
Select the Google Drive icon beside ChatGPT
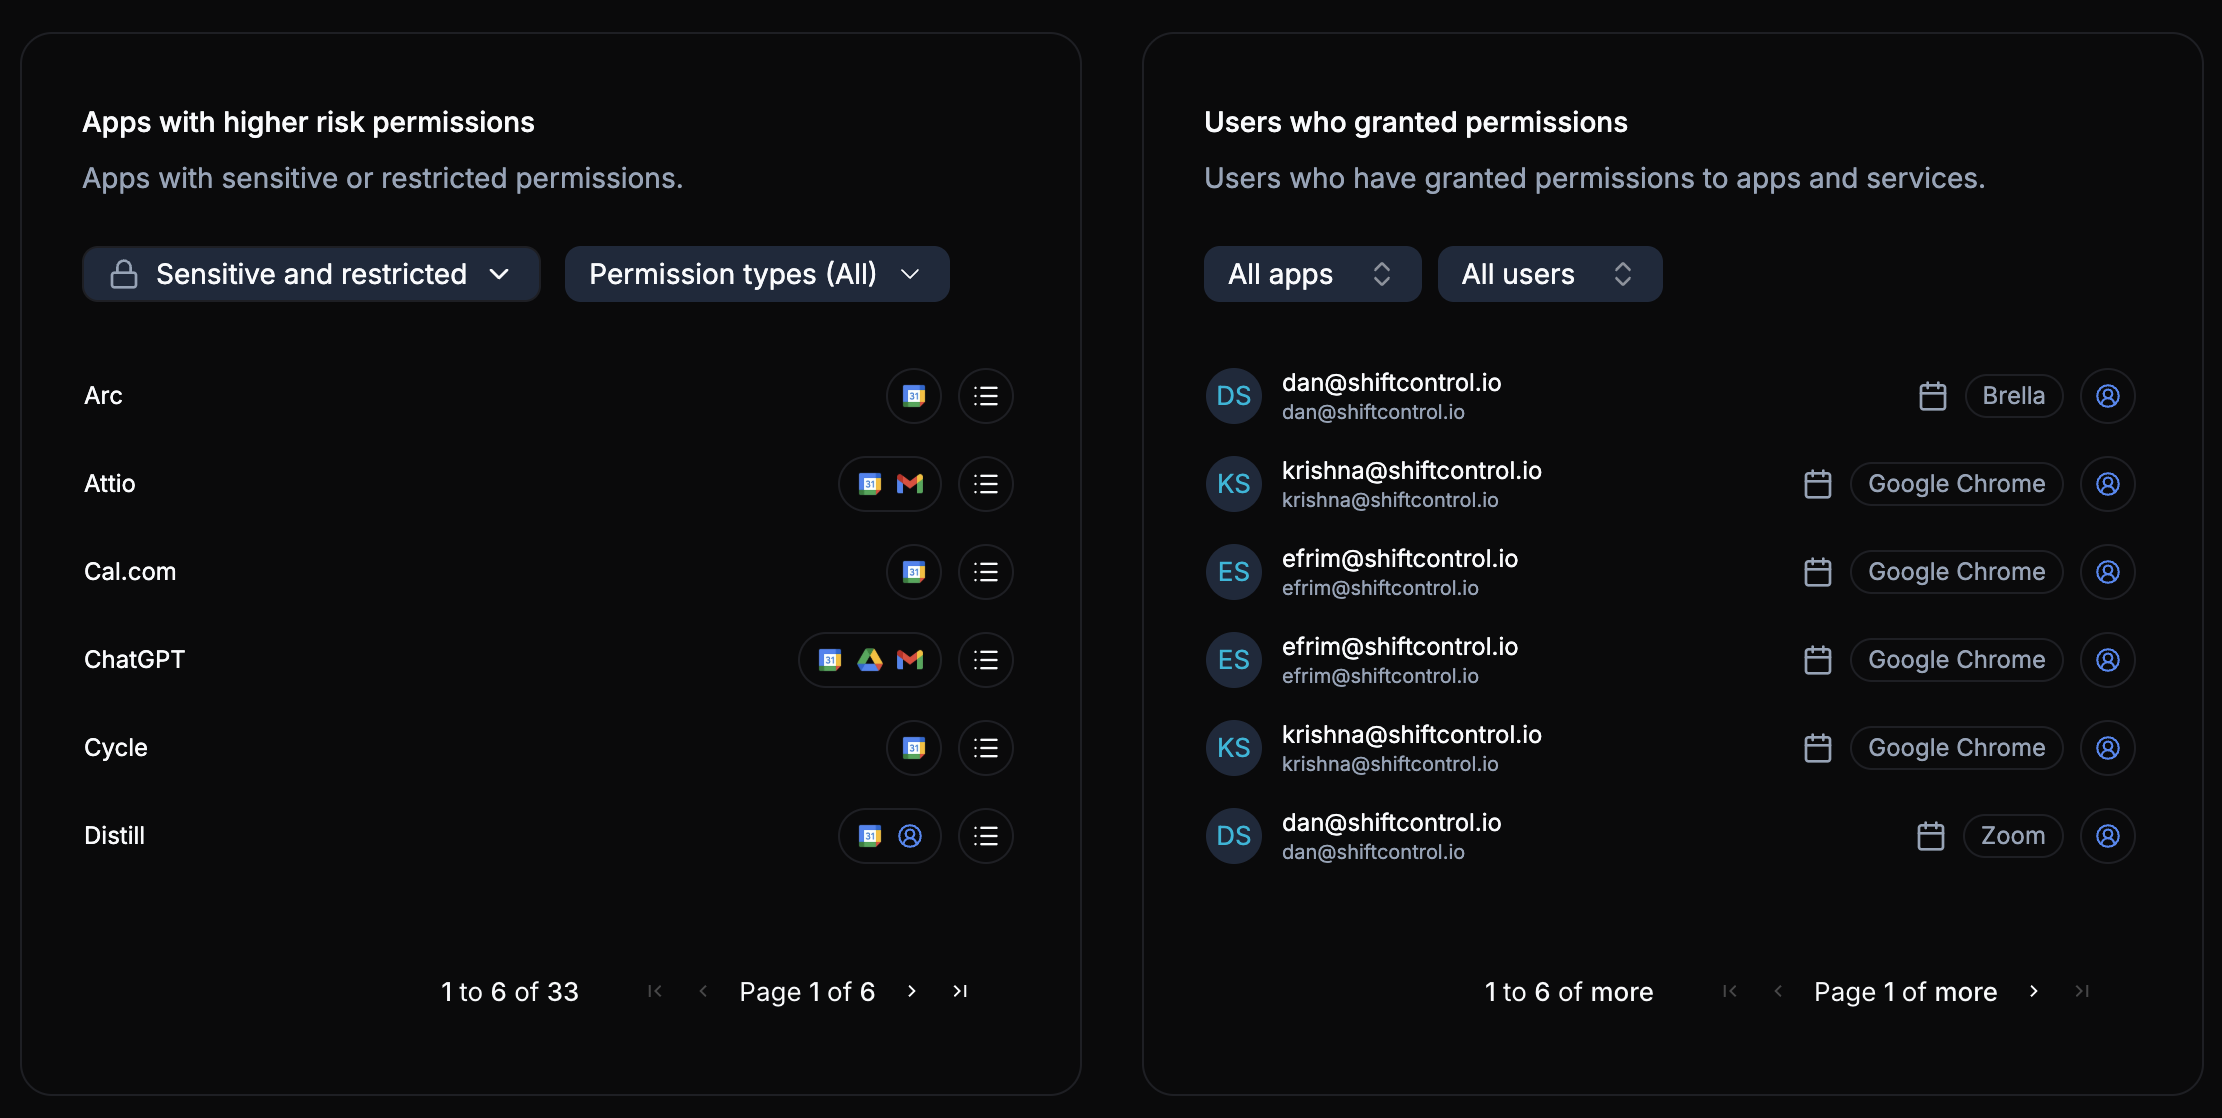[x=869, y=659]
